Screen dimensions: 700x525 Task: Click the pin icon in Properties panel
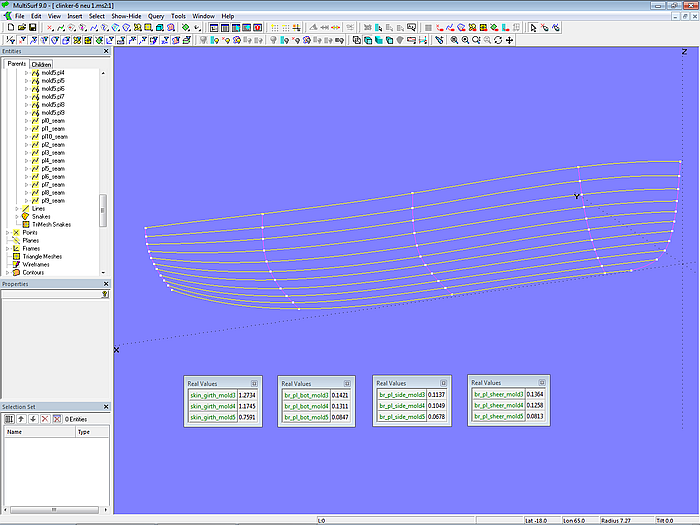pos(105,295)
